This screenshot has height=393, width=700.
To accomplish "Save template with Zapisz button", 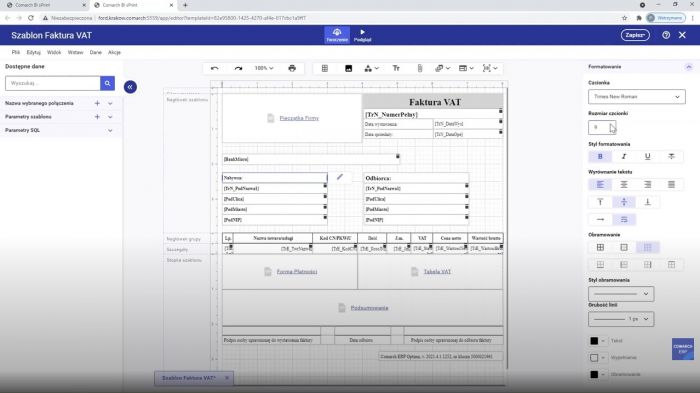I will tap(635, 35).
